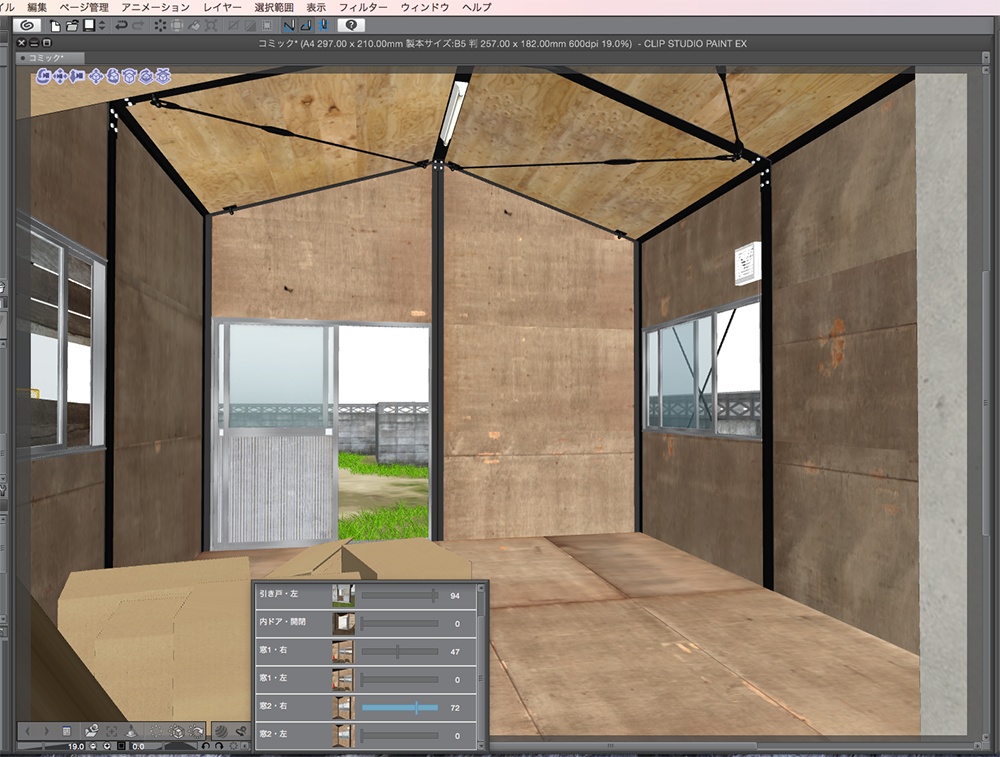Click the canvas zoom value 19.0
The image size is (1000, 757).
click(76, 746)
